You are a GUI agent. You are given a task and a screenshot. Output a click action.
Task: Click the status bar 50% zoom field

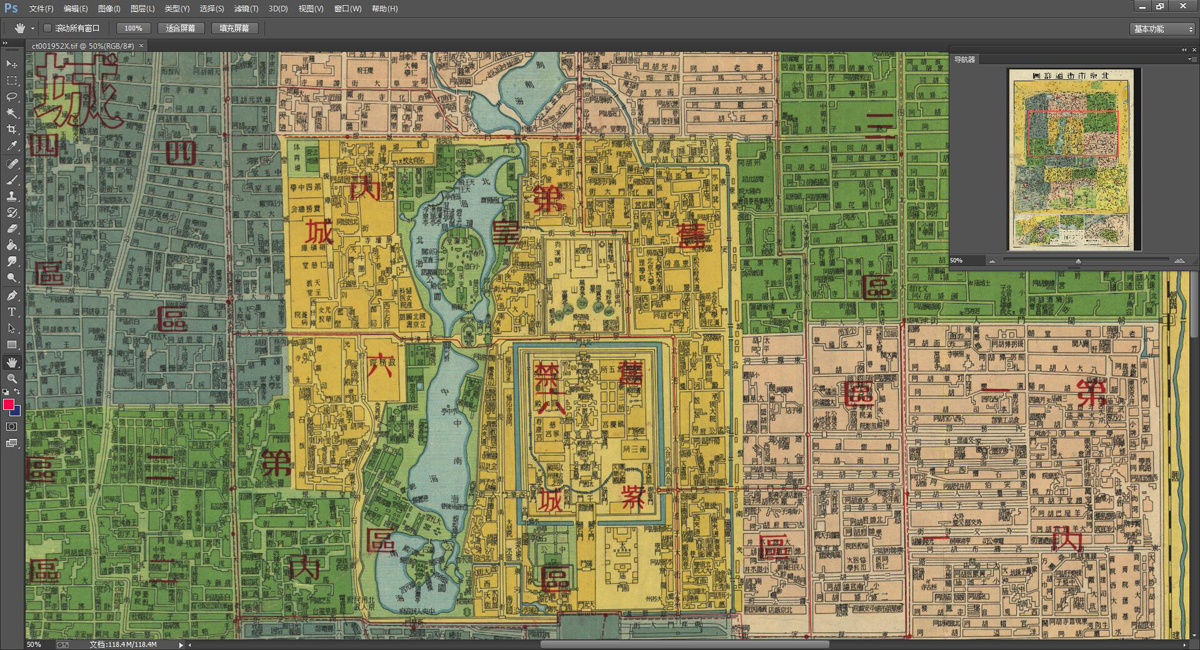pos(36,645)
